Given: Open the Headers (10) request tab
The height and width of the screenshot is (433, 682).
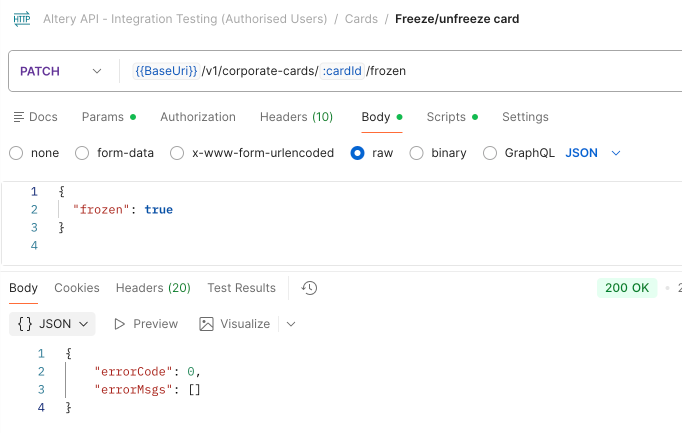Looking at the screenshot, I should [x=296, y=117].
